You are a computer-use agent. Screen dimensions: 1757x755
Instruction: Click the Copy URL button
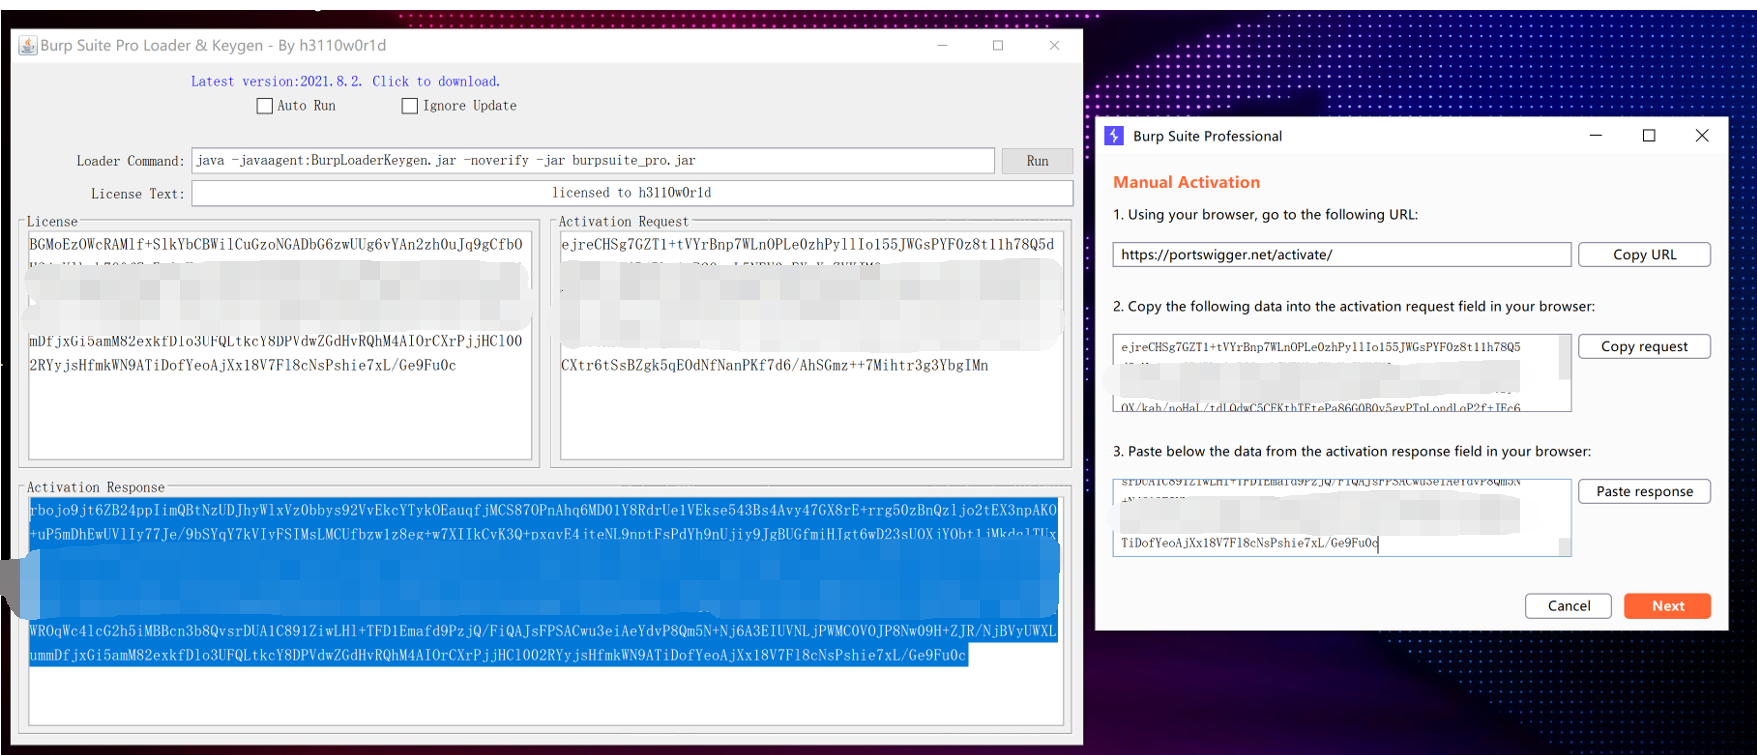tap(1644, 255)
